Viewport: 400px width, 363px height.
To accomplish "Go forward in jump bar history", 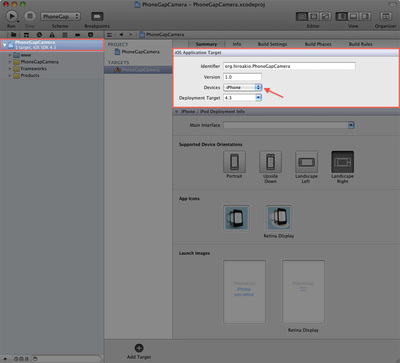I will click(131, 34).
